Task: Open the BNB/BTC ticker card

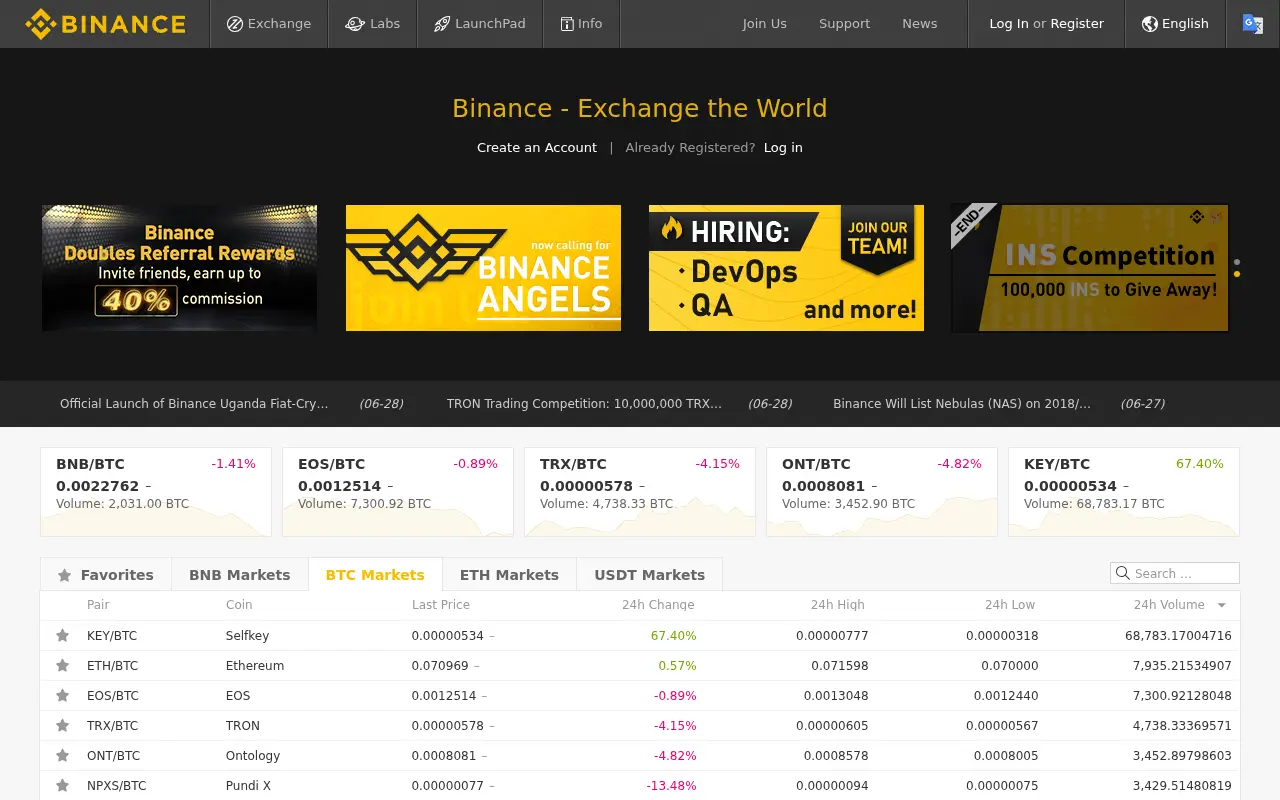Action: pos(156,492)
